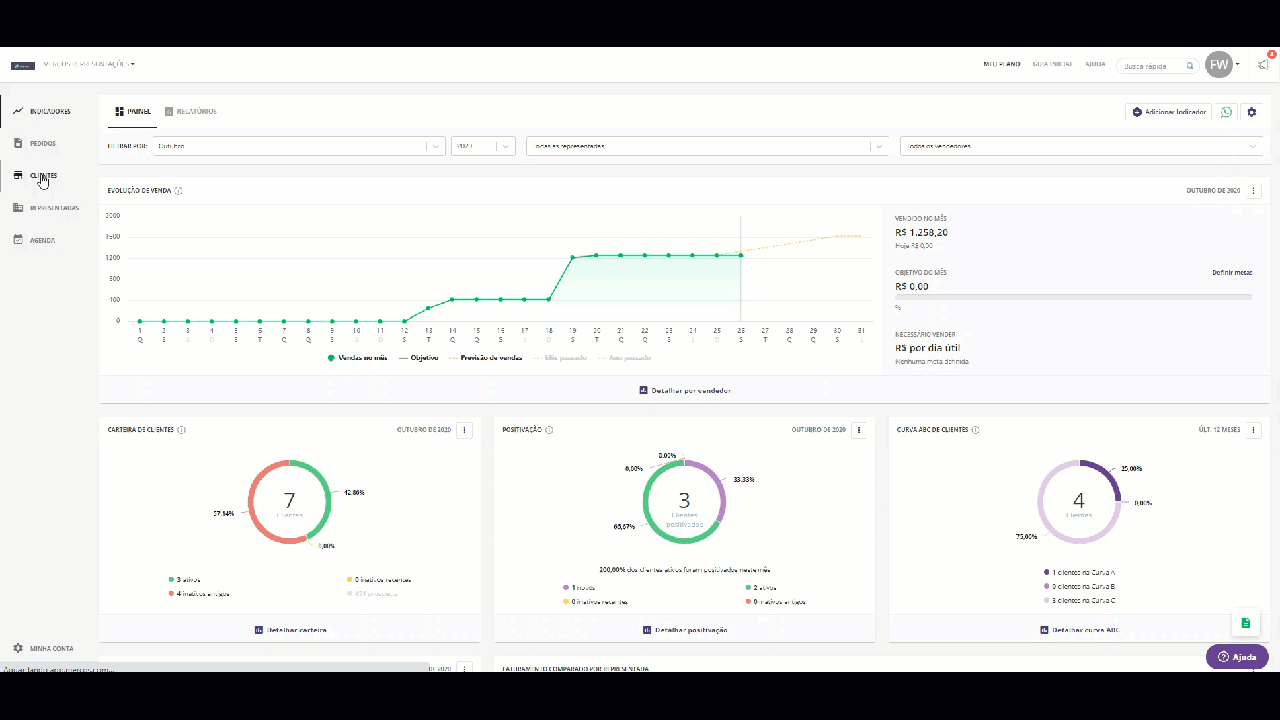1280x720 pixels.
Task: Open the Todos os vendedores dropdown
Action: pos(1080,146)
